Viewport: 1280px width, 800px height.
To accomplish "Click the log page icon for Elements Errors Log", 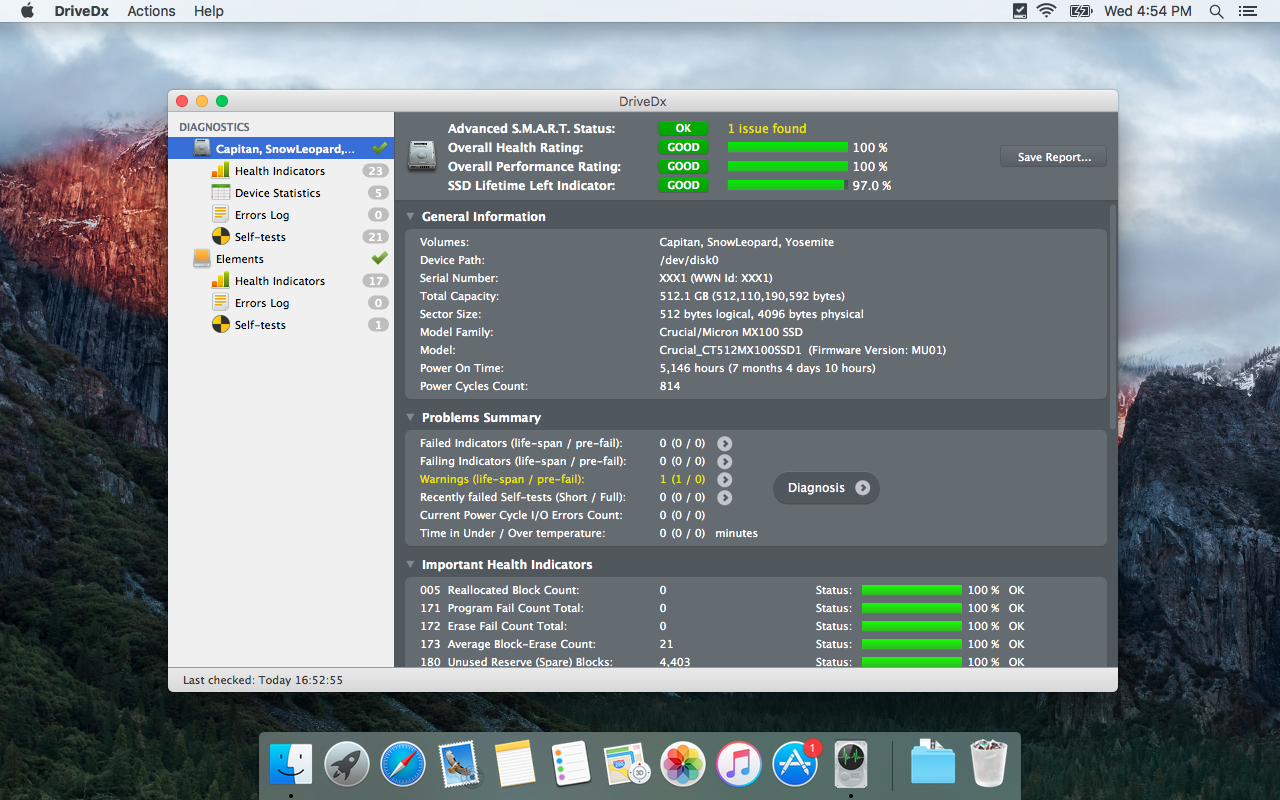I will [221, 302].
